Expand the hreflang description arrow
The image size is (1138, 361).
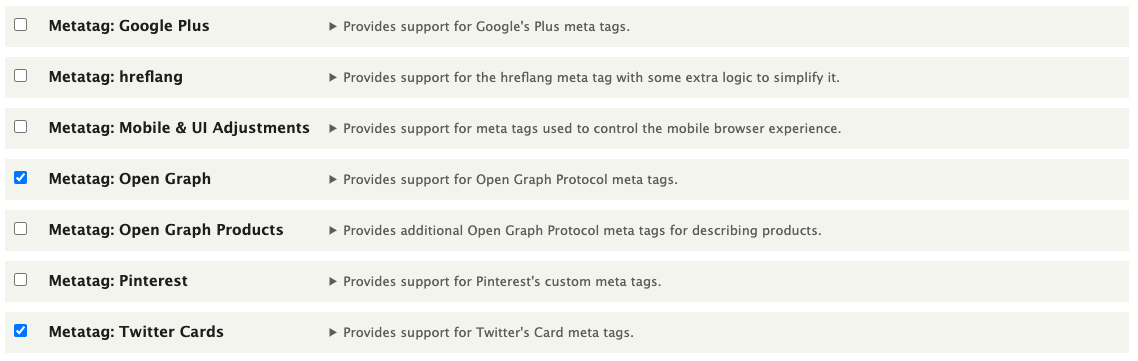(333, 78)
